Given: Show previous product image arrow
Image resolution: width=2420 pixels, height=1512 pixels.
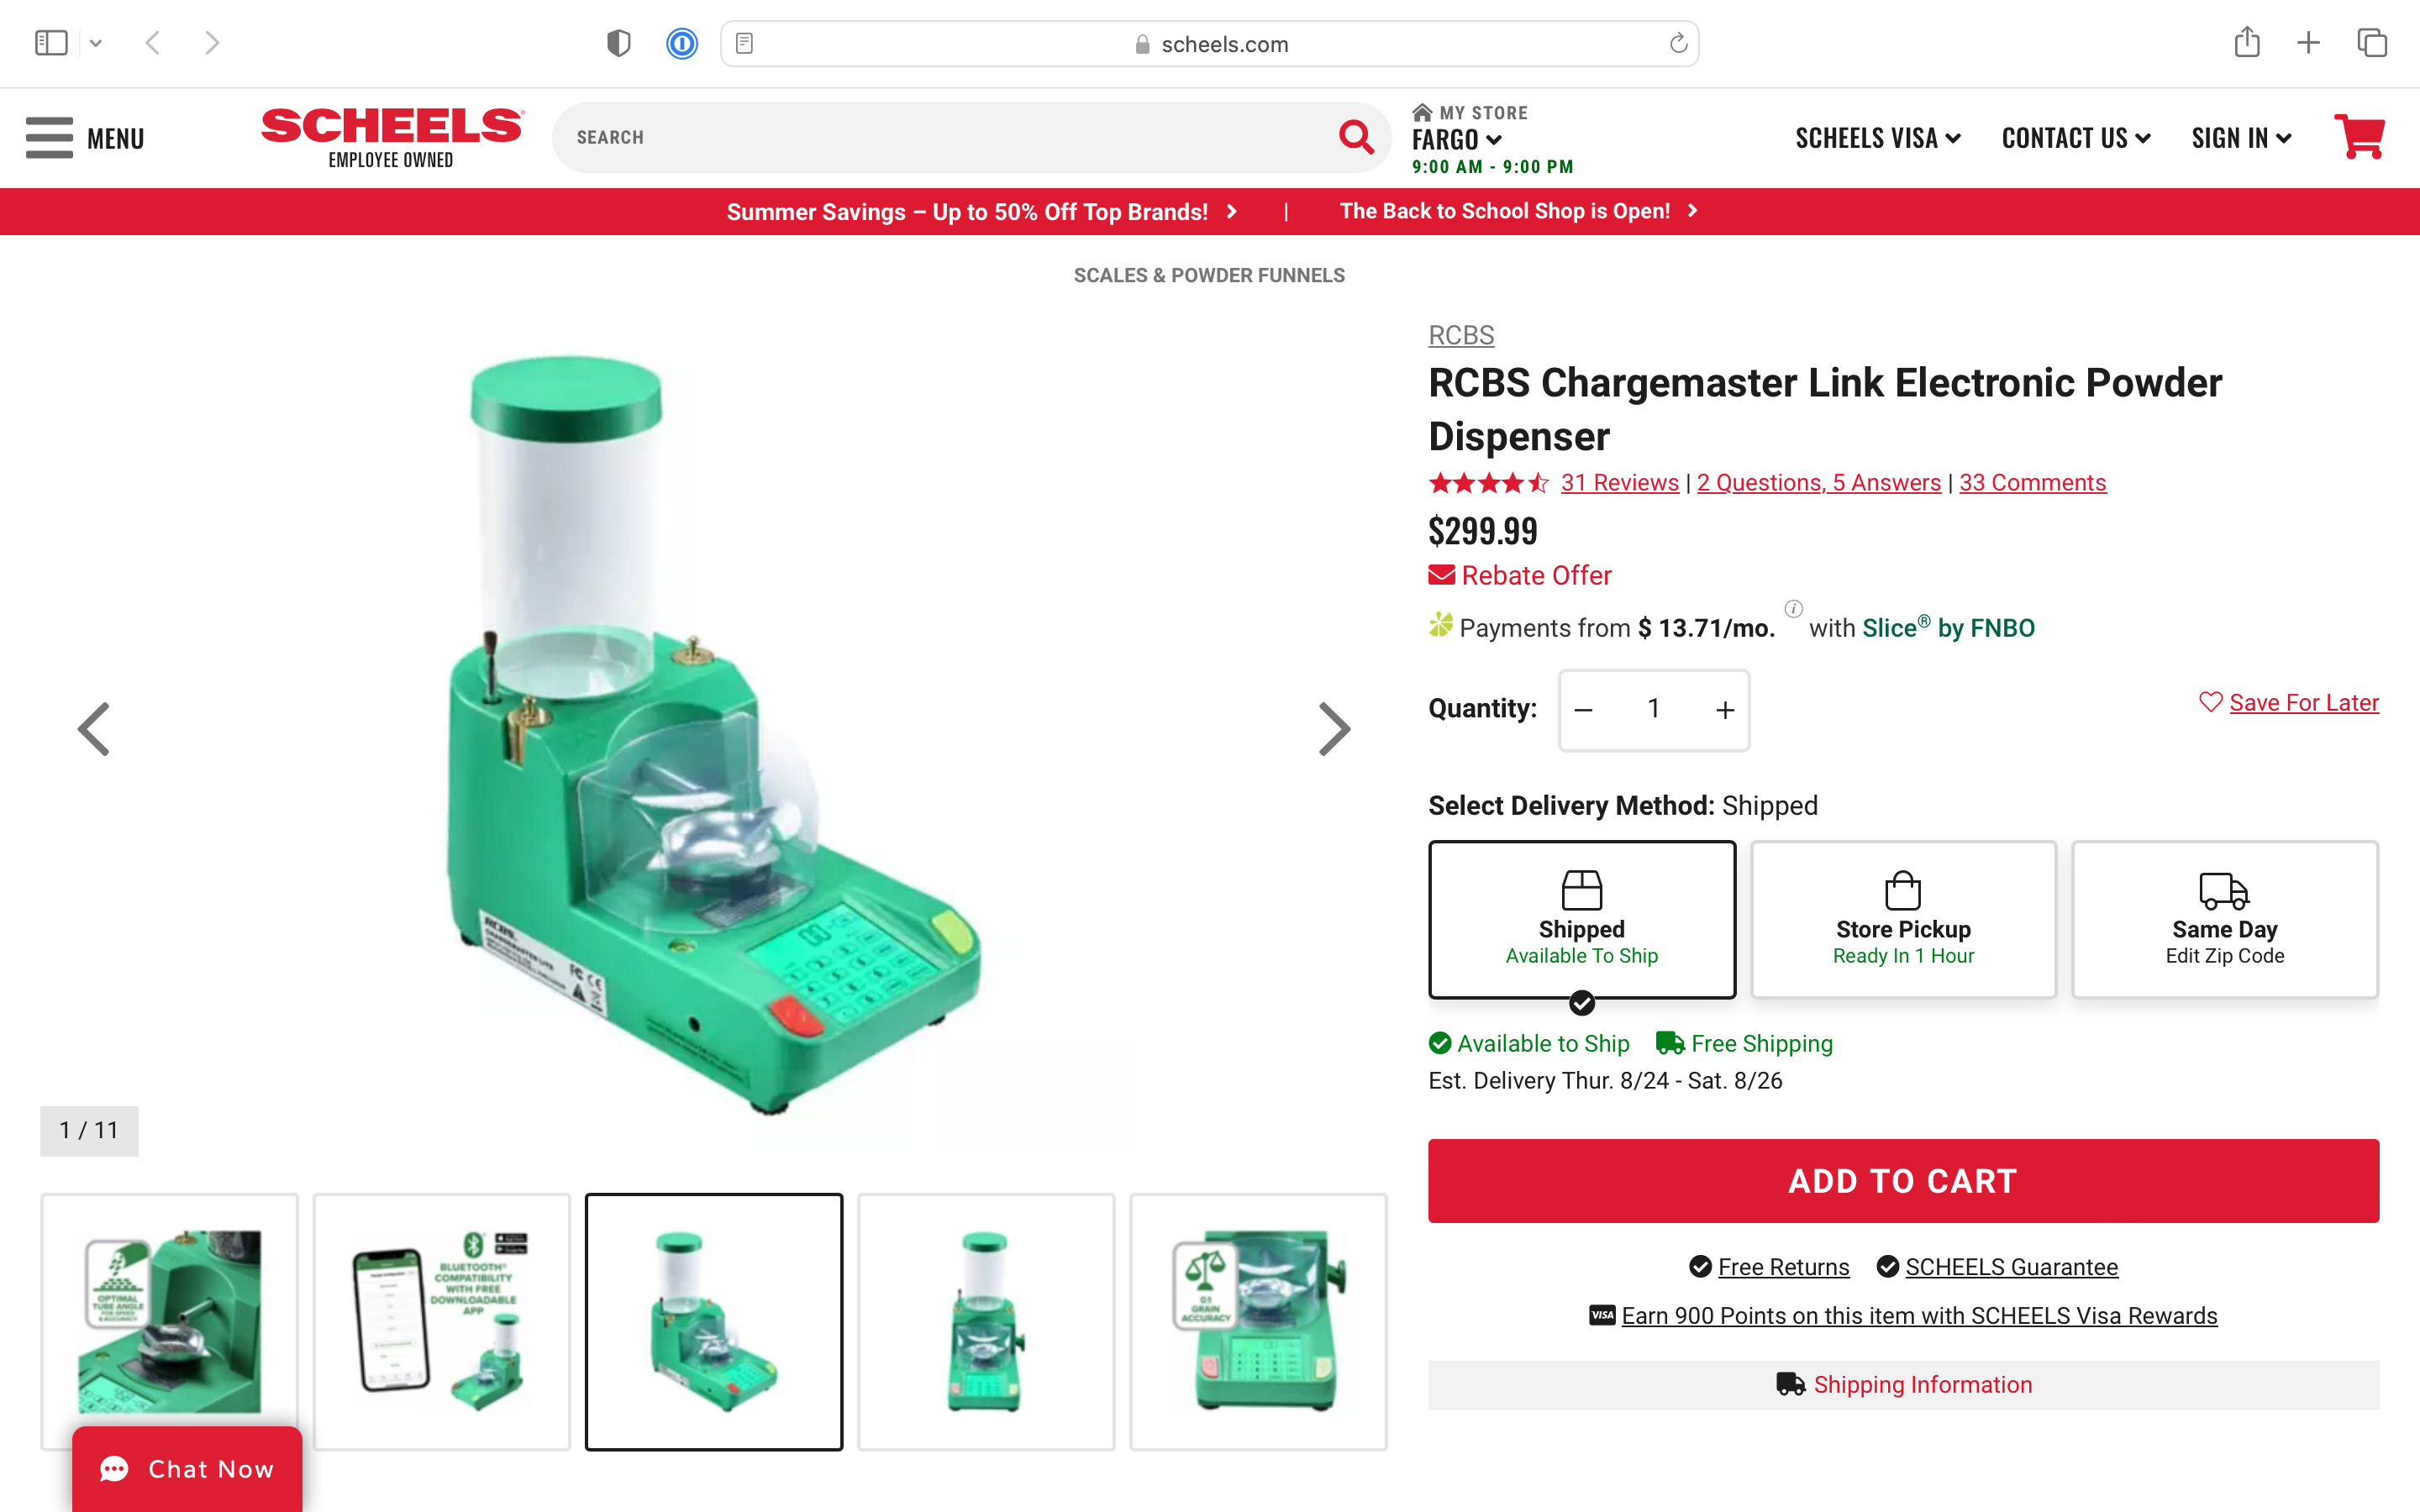Looking at the screenshot, I should 94,729.
